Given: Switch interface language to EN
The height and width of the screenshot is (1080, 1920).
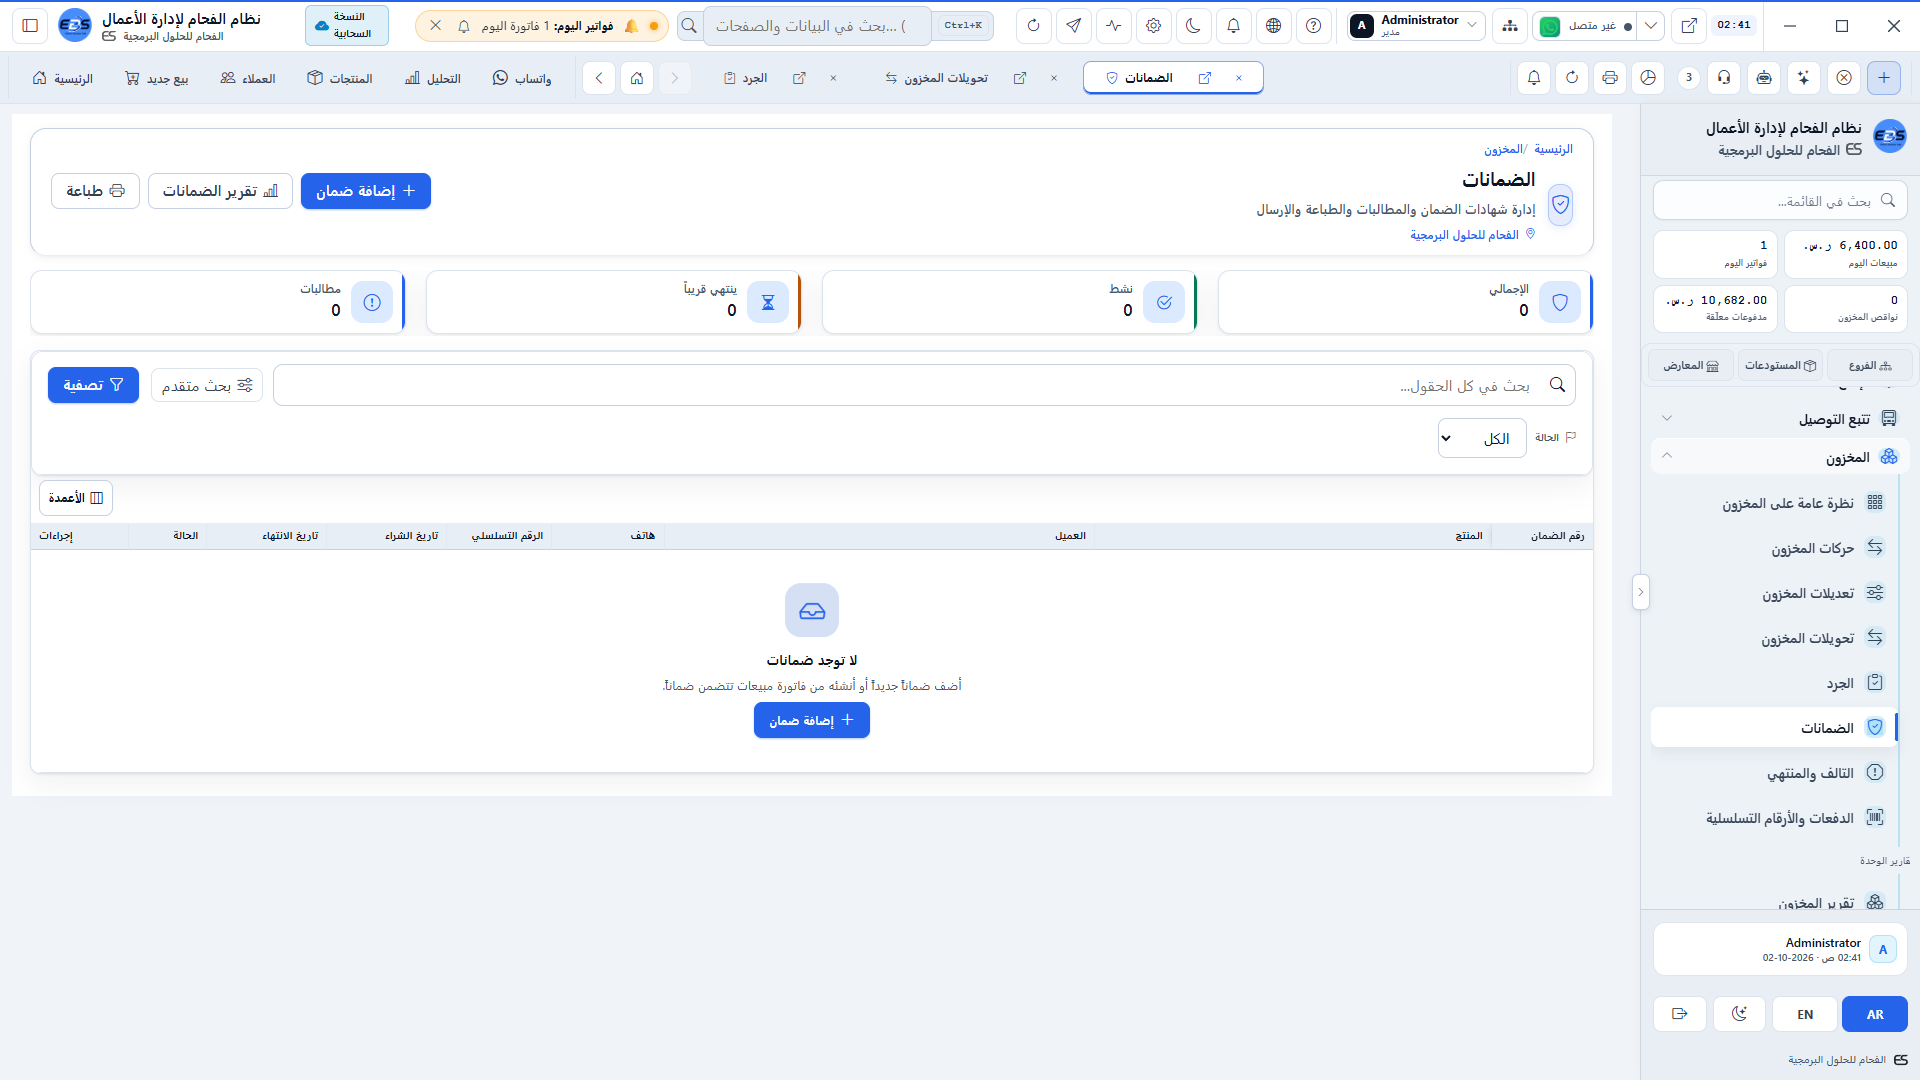Looking at the screenshot, I should click(1805, 1014).
